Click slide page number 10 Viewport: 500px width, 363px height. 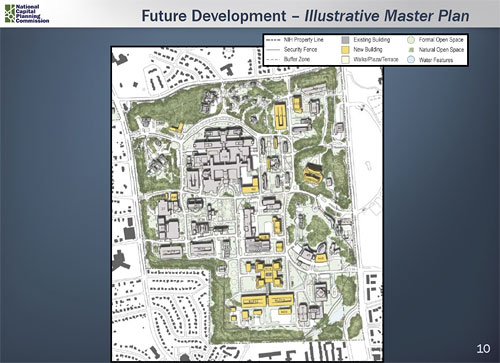(x=483, y=349)
